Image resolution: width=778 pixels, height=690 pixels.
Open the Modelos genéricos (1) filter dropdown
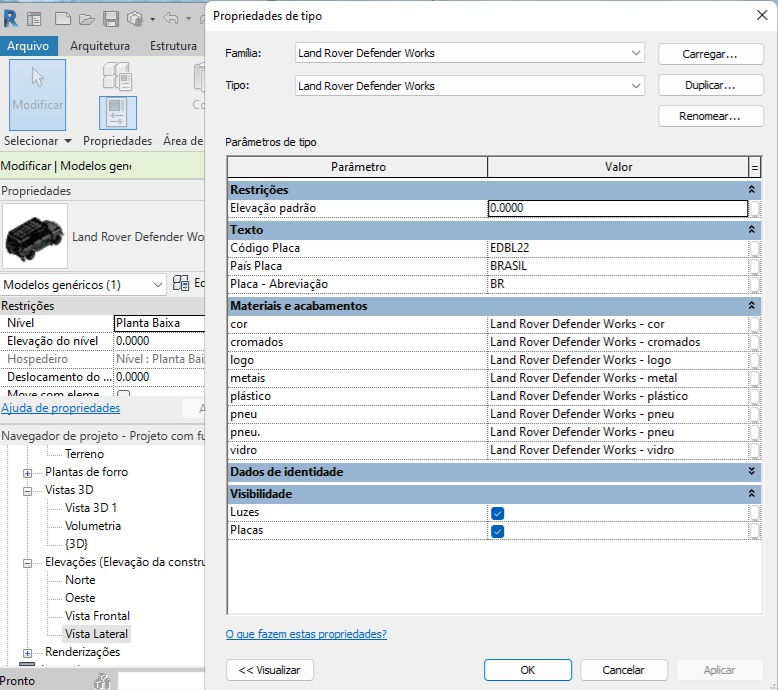(157, 285)
